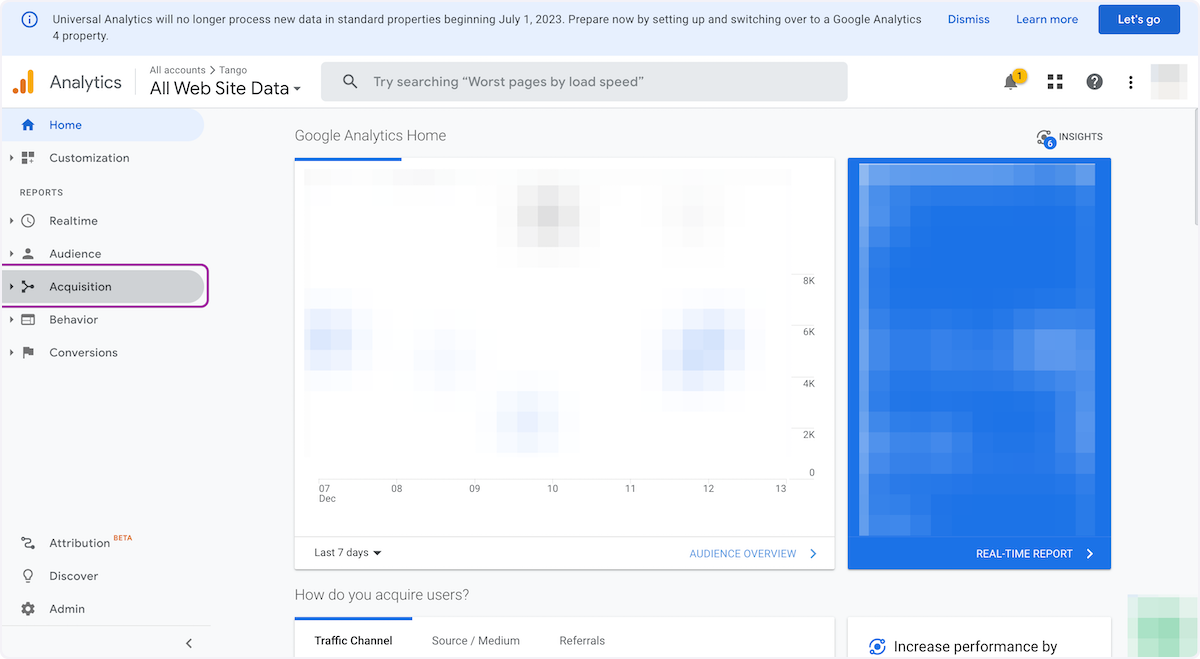Click the search magnifier icon
Image resolution: width=1200 pixels, height=659 pixels.
tap(350, 82)
